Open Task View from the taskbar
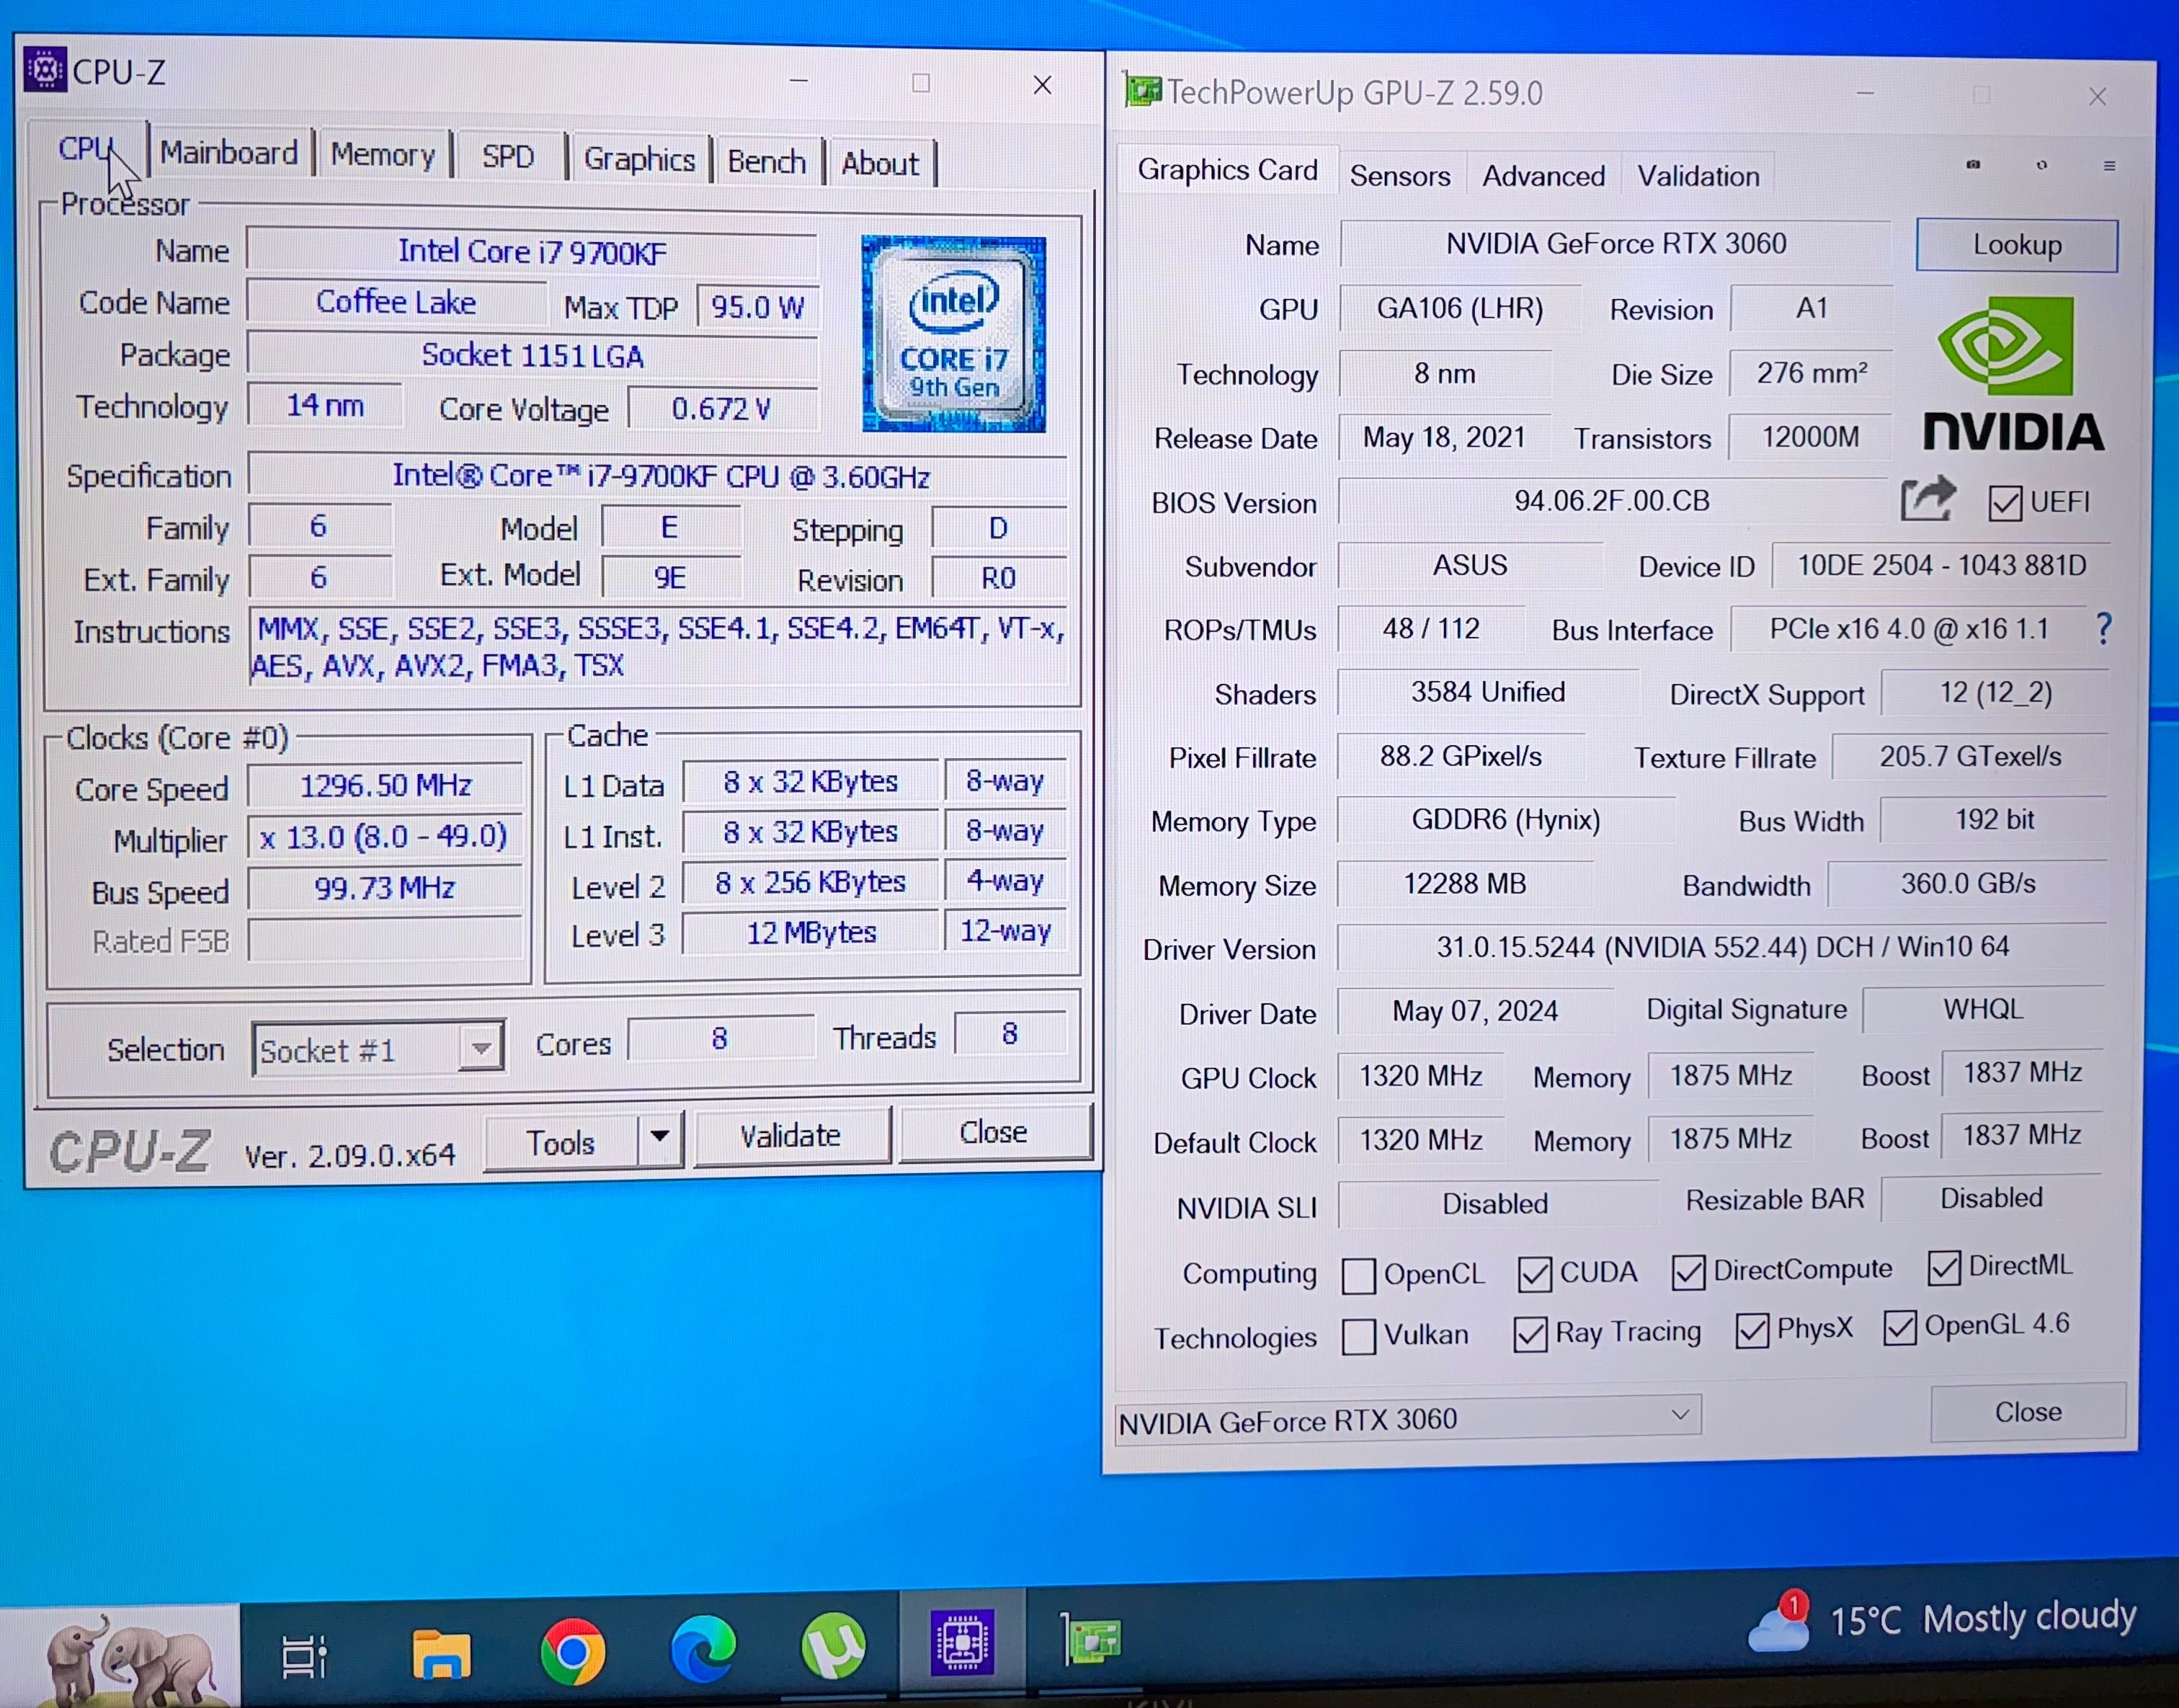The height and width of the screenshot is (1708, 2179). coord(303,1656)
